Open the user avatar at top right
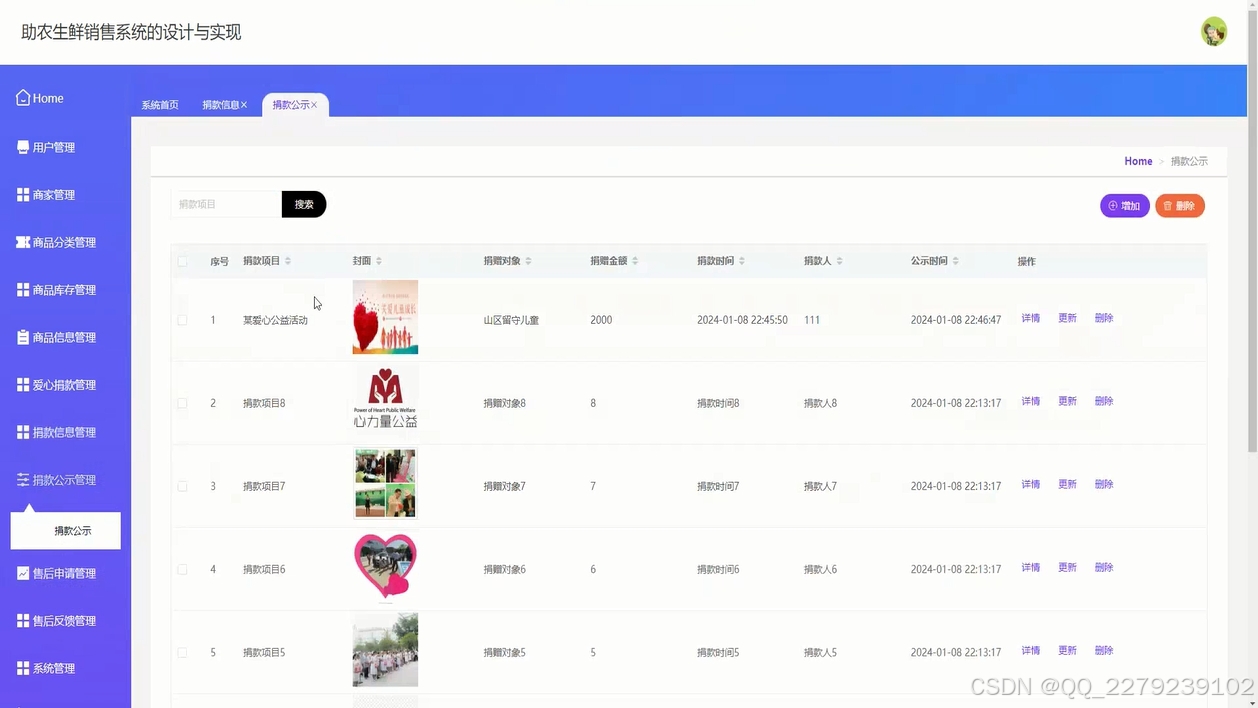This screenshot has width=1258, height=708. click(1214, 31)
